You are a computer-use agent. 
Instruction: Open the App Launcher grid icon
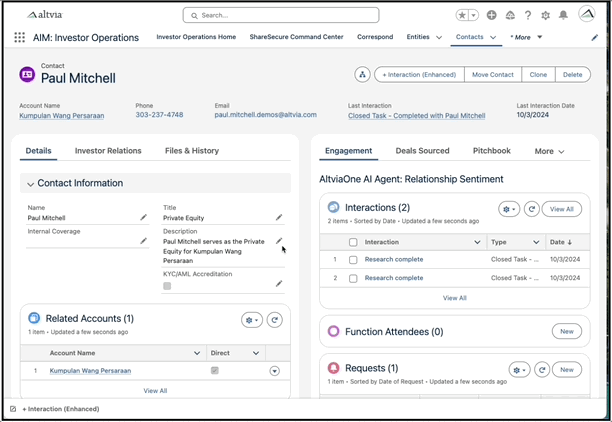coord(20,37)
